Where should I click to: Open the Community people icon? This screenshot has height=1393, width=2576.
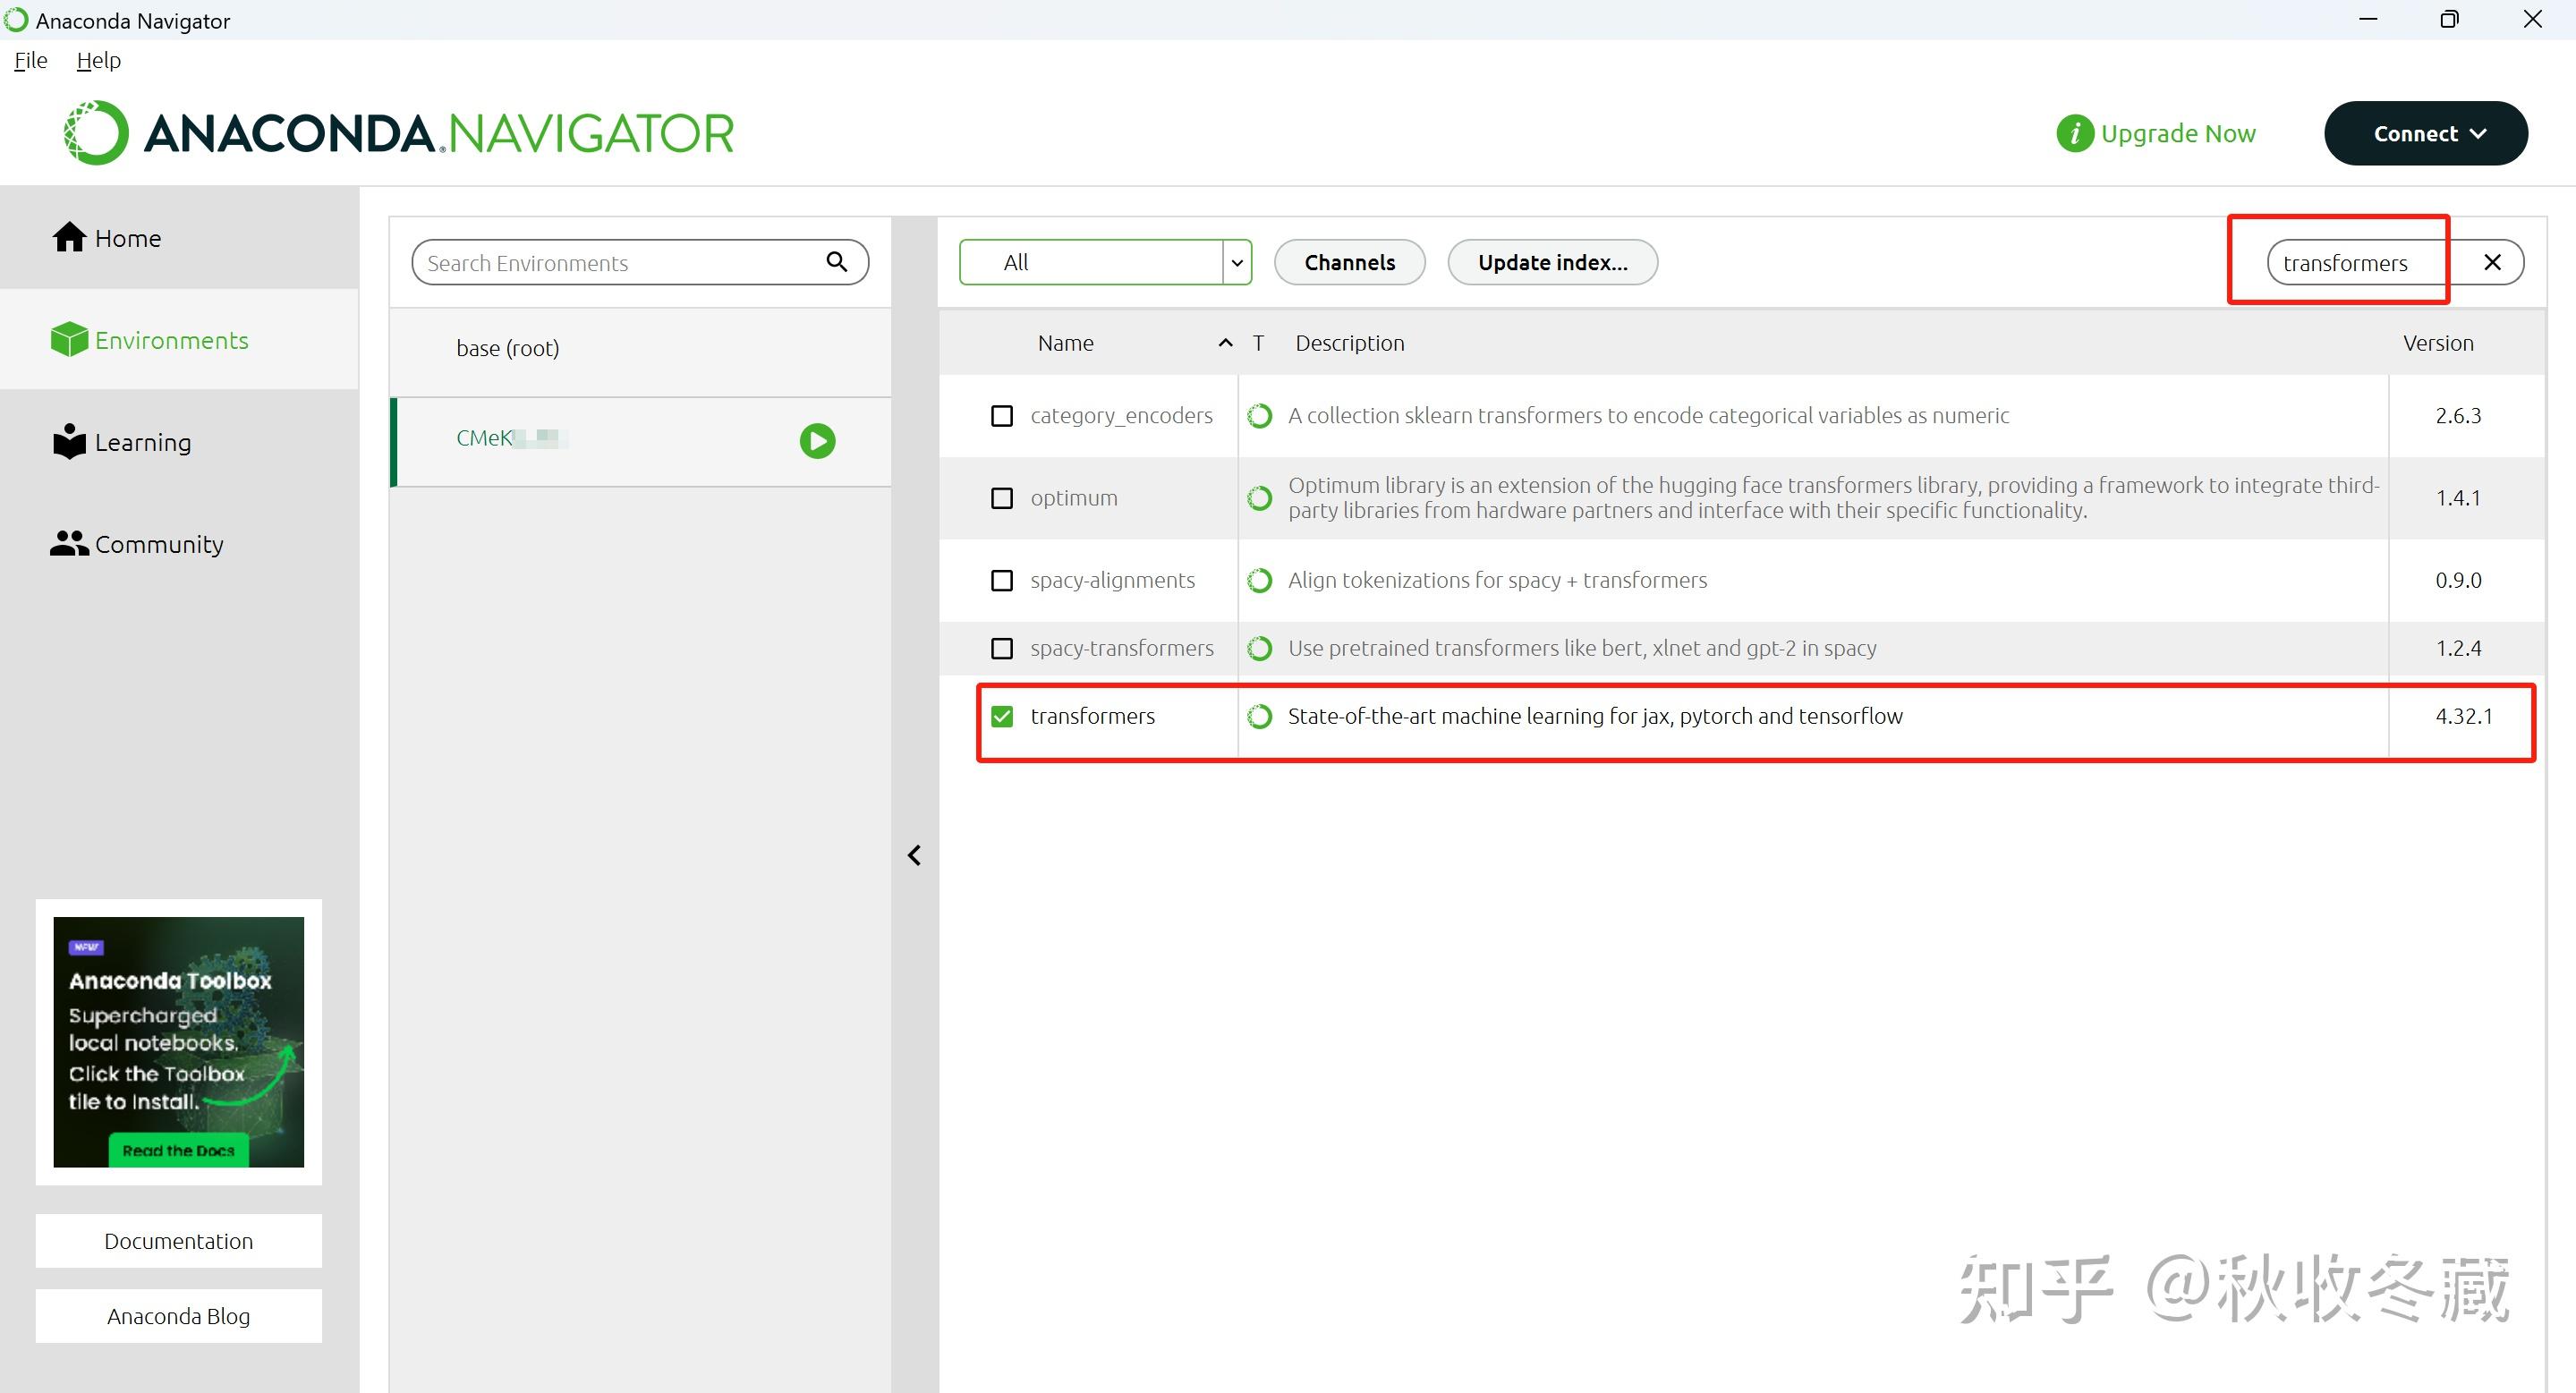tap(69, 543)
